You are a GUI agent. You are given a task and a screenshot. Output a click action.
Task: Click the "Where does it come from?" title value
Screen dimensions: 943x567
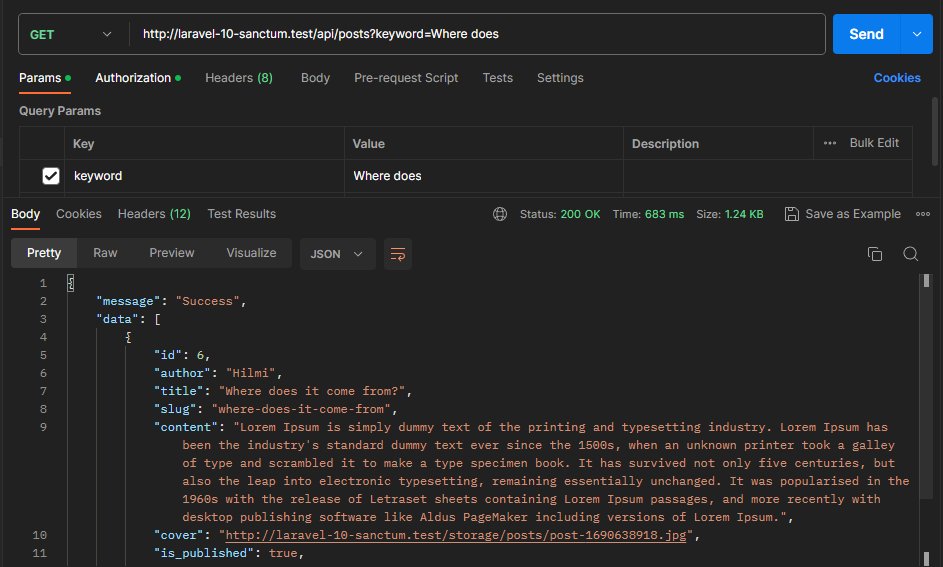point(312,391)
